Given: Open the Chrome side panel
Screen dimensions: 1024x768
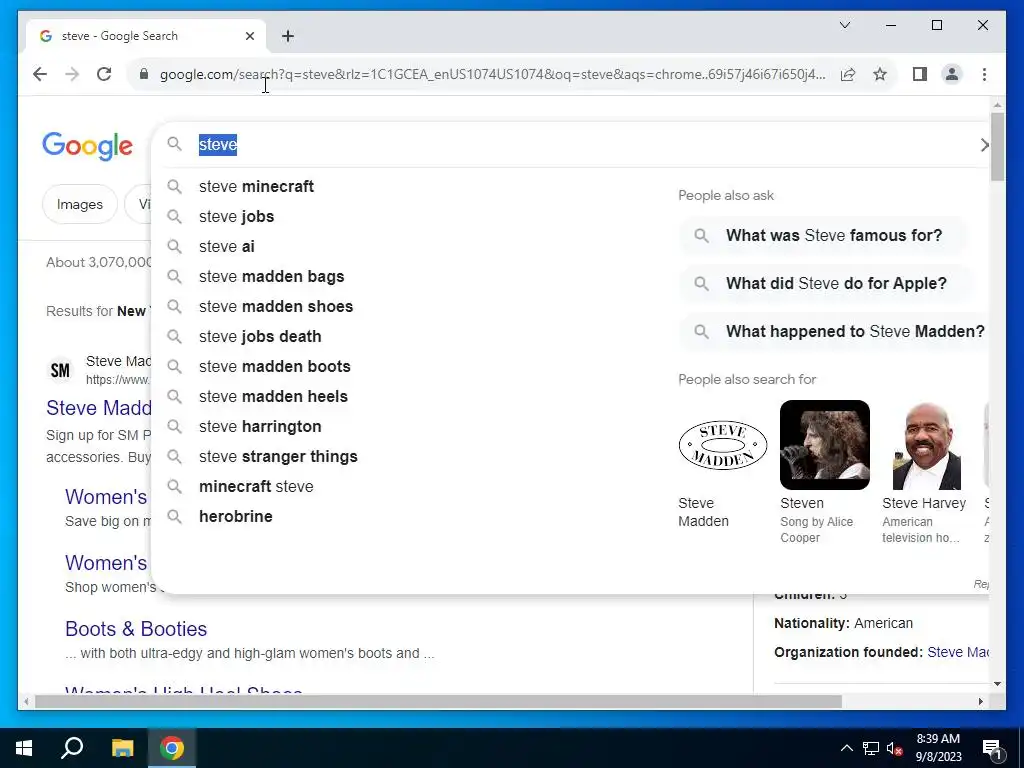Looking at the screenshot, I should click(920, 74).
